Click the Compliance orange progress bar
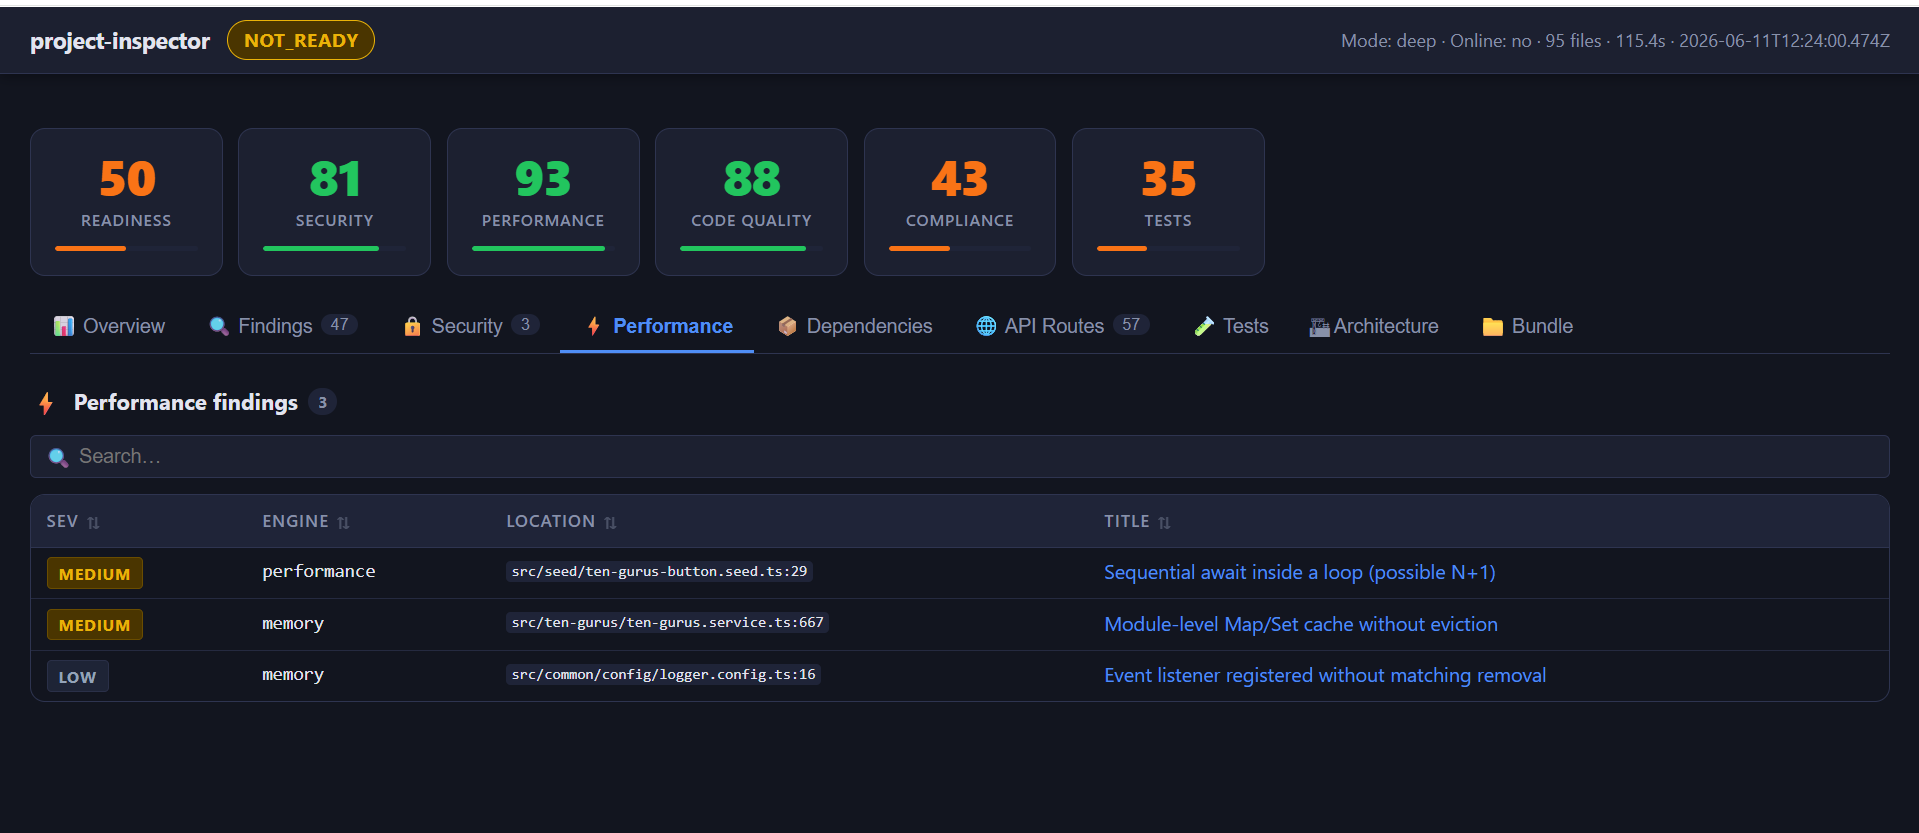1919x833 pixels. 919,248
